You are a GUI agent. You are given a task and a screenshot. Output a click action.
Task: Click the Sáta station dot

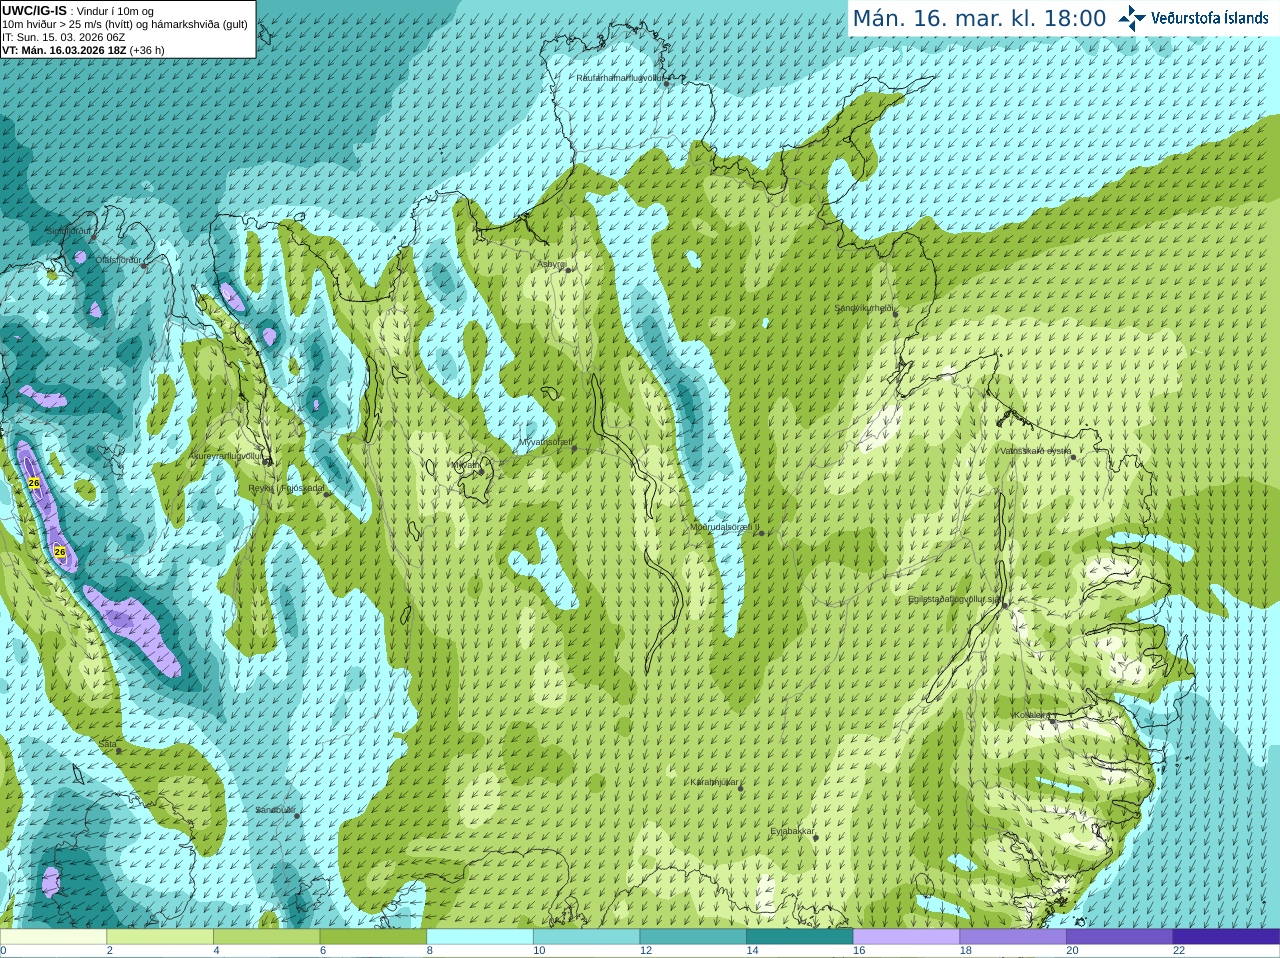click(x=119, y=750)
